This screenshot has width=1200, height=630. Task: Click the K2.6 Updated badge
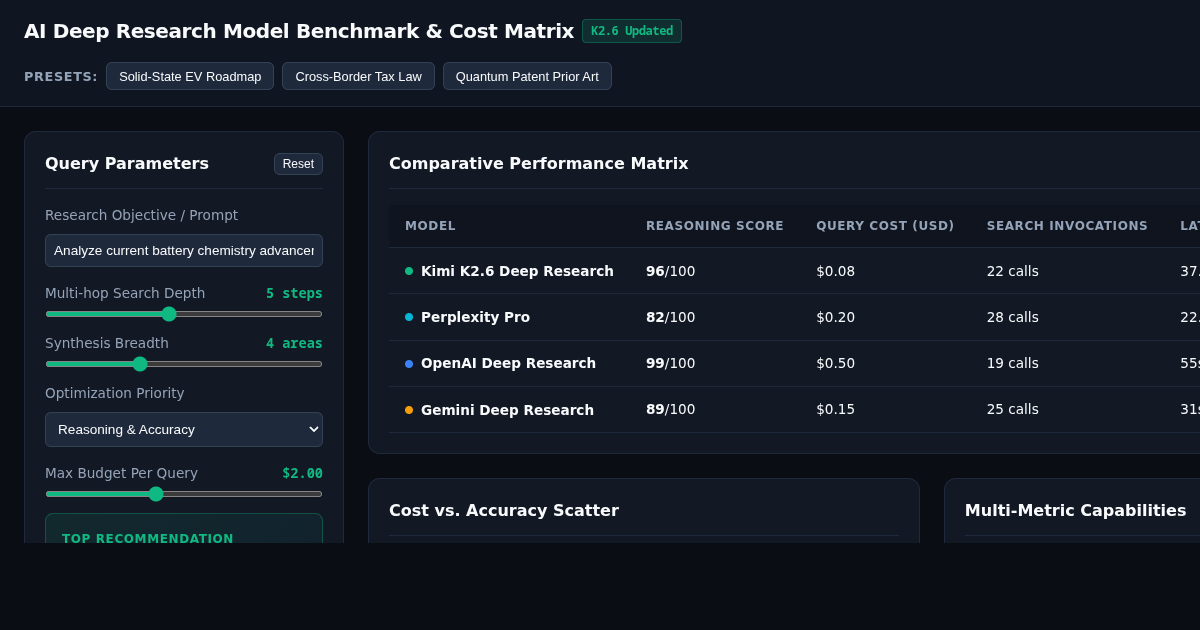[632, 31]
